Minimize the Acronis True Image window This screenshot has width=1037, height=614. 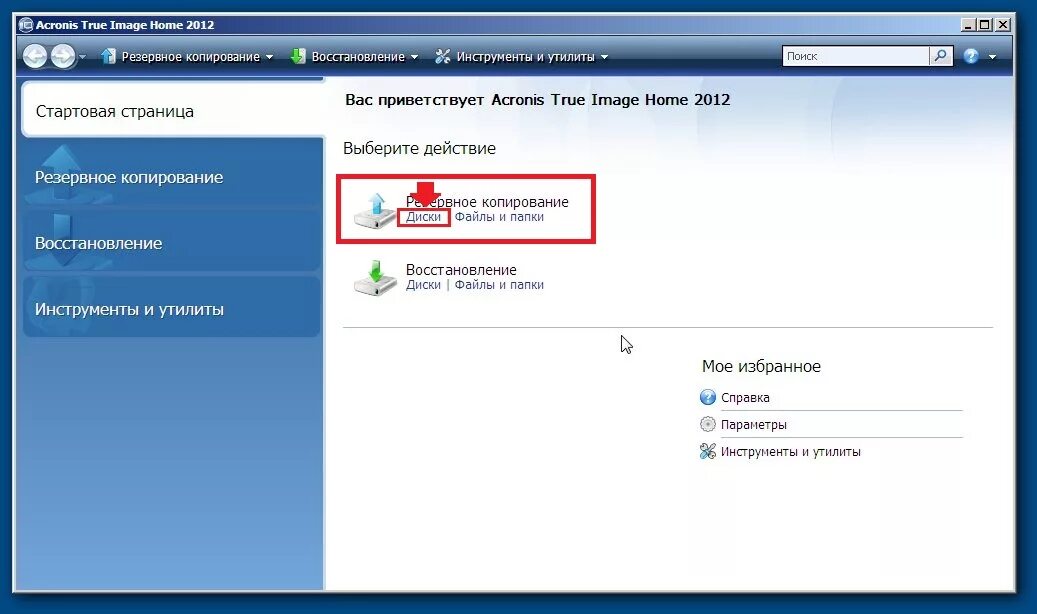[x=968, y=24]
